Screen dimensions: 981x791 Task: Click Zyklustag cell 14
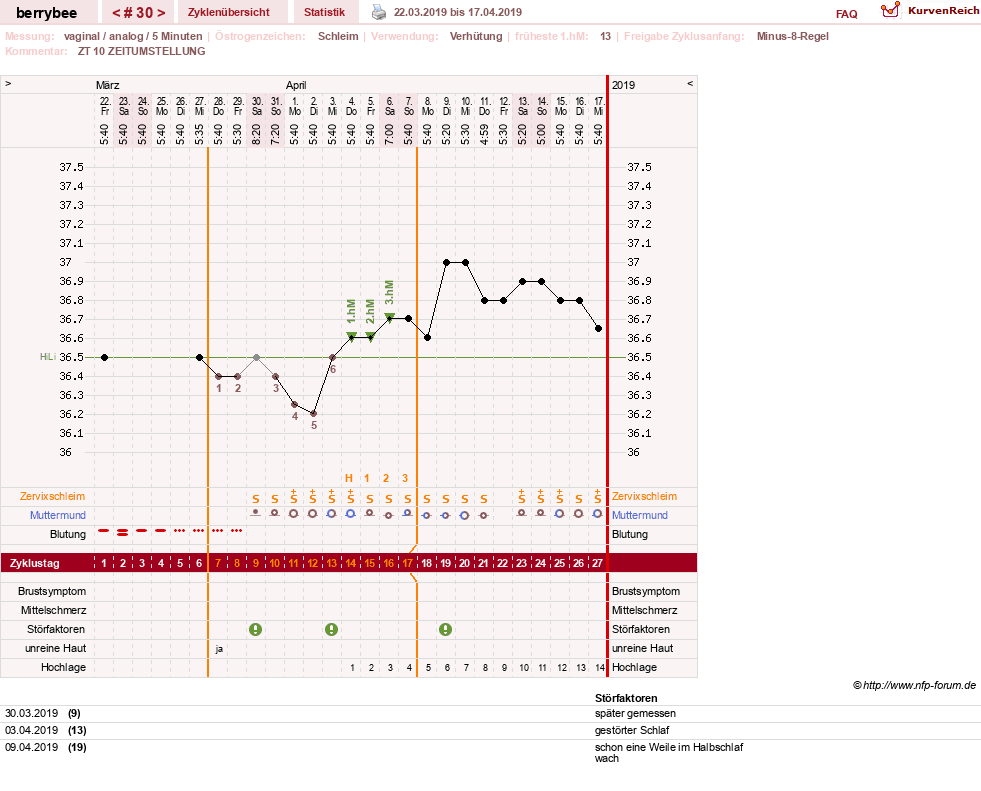coord(351,563)
